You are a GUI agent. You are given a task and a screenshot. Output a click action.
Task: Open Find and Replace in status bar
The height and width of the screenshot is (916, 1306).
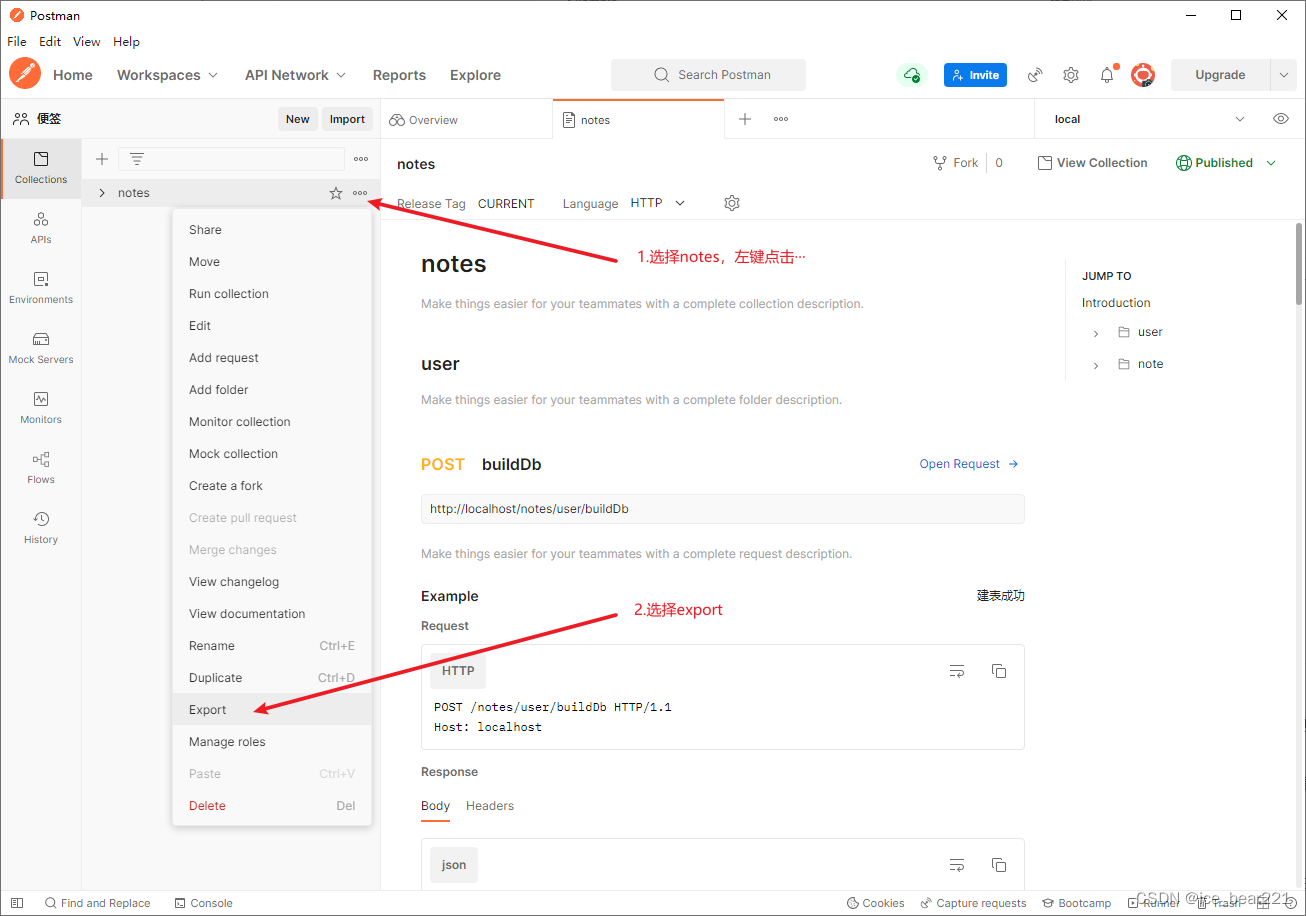point(97,903)
